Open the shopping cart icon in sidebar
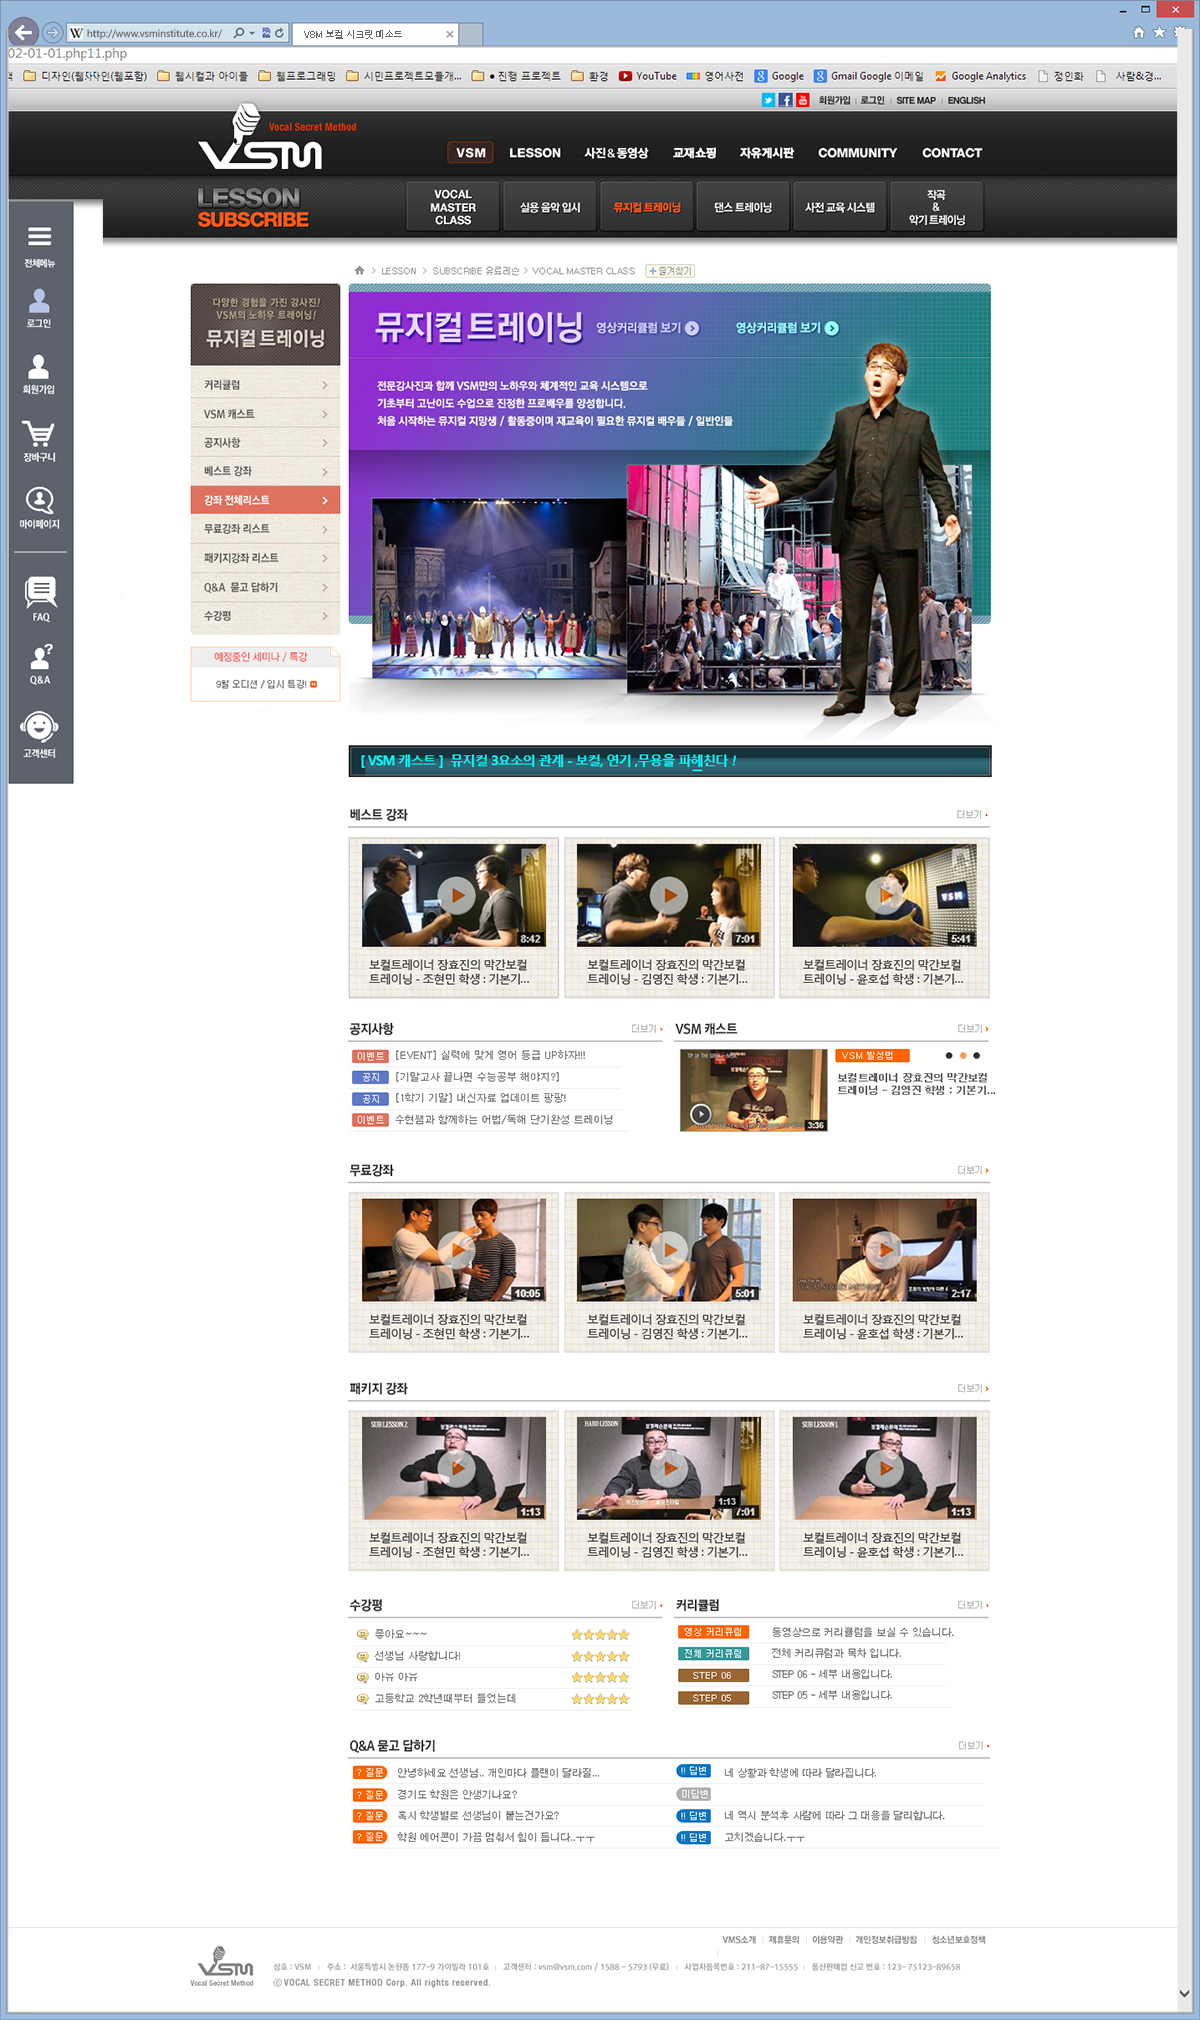 39,436
